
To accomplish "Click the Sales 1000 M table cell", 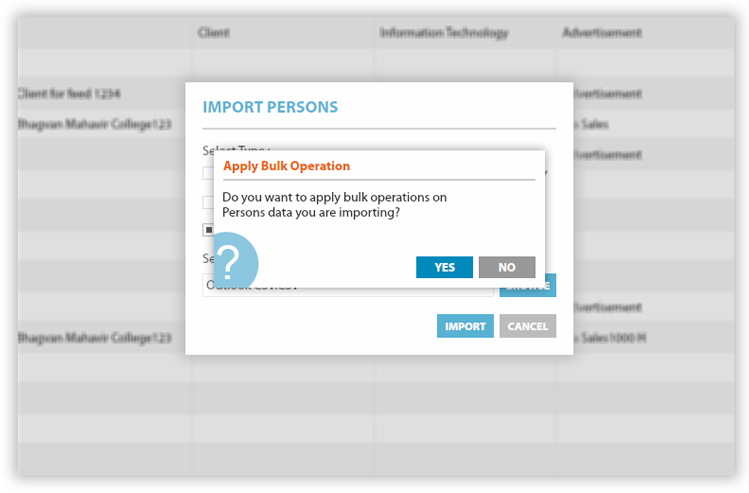I will click(610, 338).
